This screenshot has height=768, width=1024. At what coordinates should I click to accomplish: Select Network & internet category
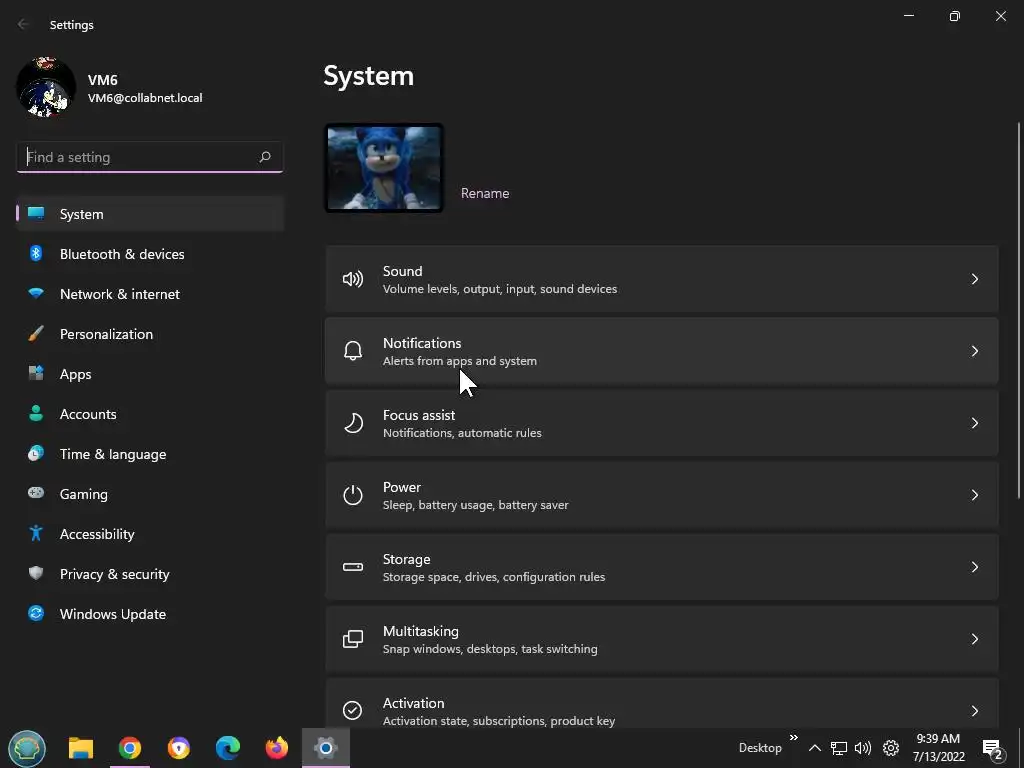[x=150, y=294]
